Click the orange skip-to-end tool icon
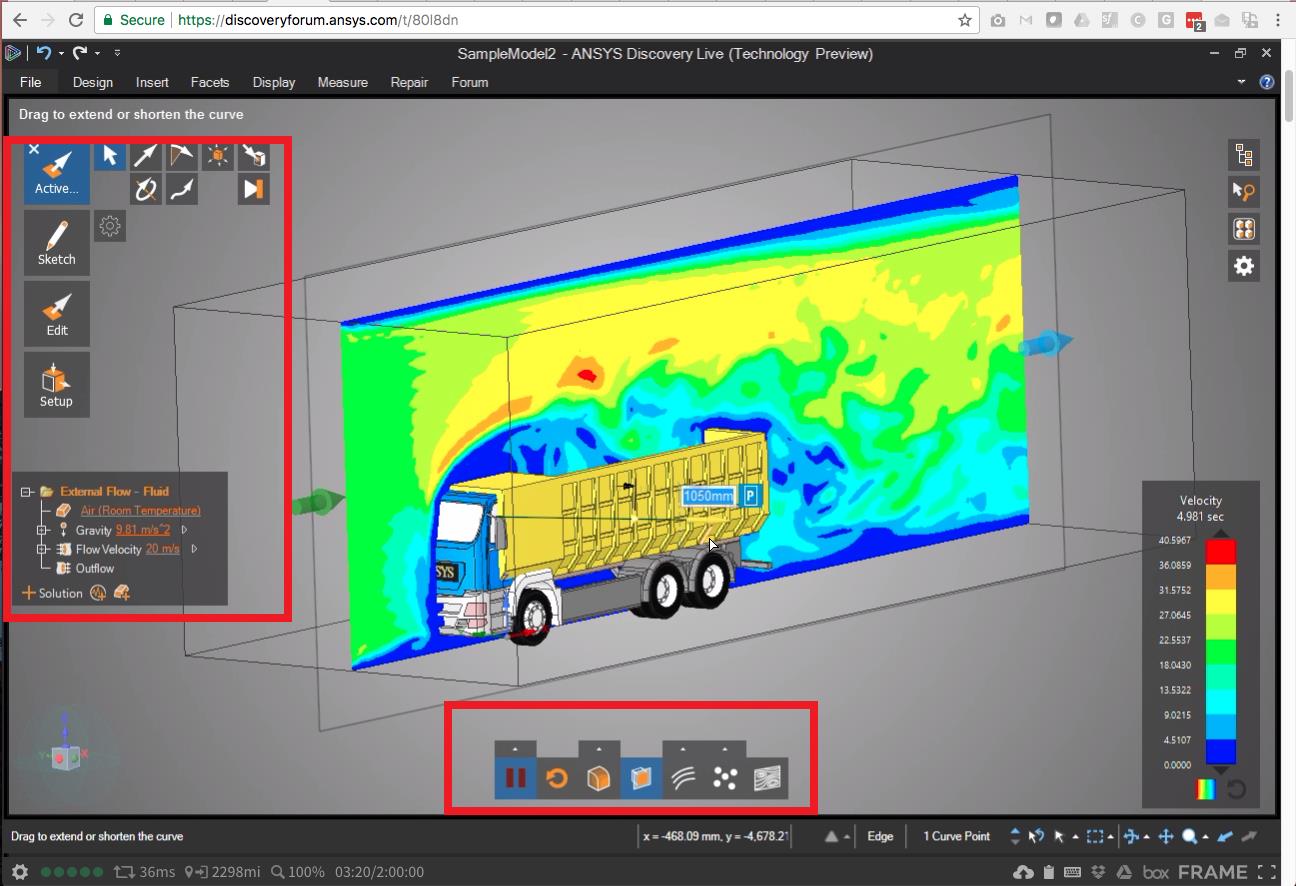The width and height of the screenshot is (1296, 886). click(254, 188)
